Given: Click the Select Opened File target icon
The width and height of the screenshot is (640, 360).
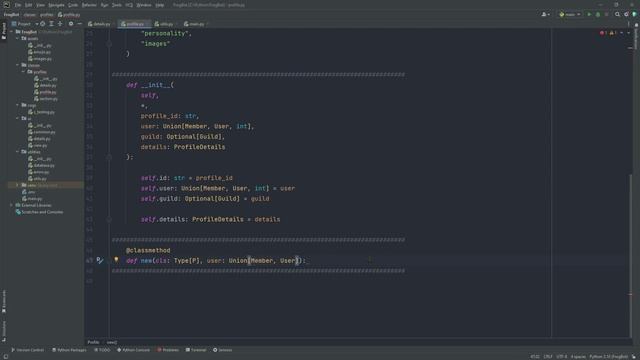Looking at the screenshot, I should pos(42,24).
